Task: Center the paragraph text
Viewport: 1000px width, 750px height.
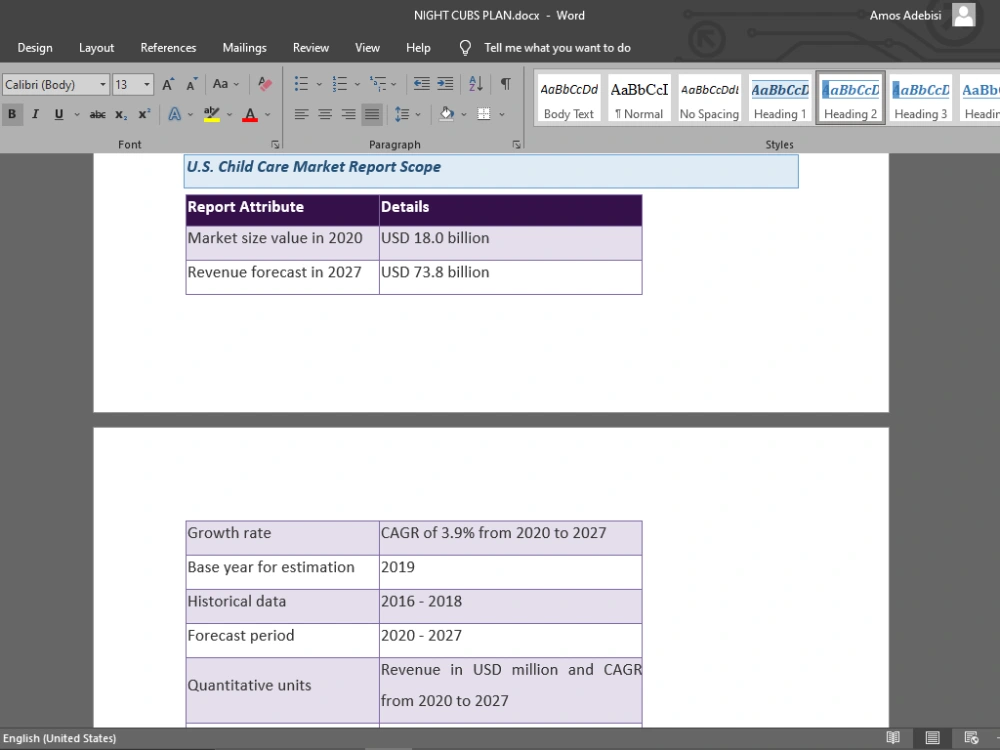Action: click(x=325, y=115)
